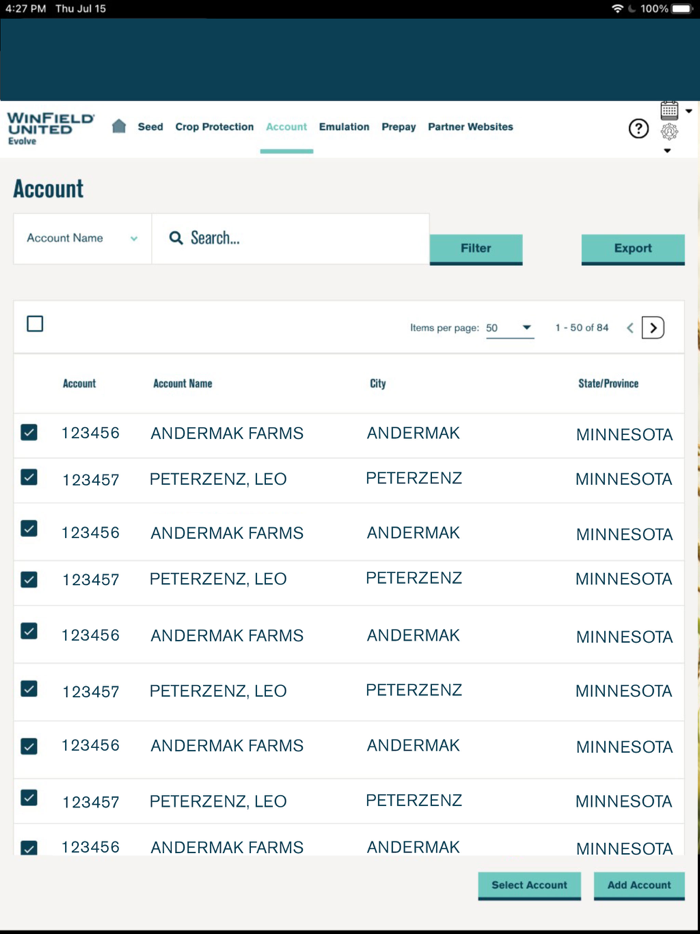Click city PETERZENZ in the second row
Viewport: 700px width, 934px height.
[x=413, y=478]
